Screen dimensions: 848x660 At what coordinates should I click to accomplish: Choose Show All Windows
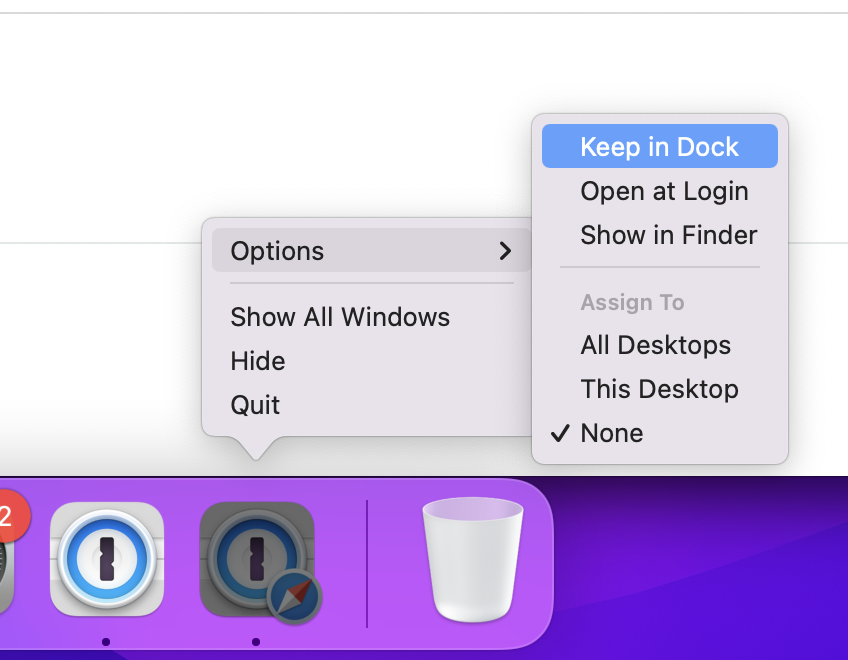(340, 317)
